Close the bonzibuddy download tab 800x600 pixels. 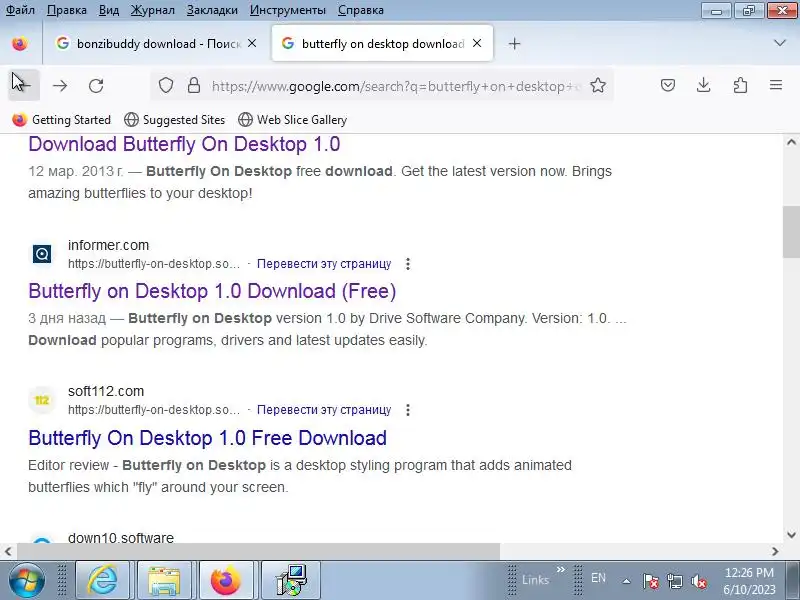[x=252, y=44]
